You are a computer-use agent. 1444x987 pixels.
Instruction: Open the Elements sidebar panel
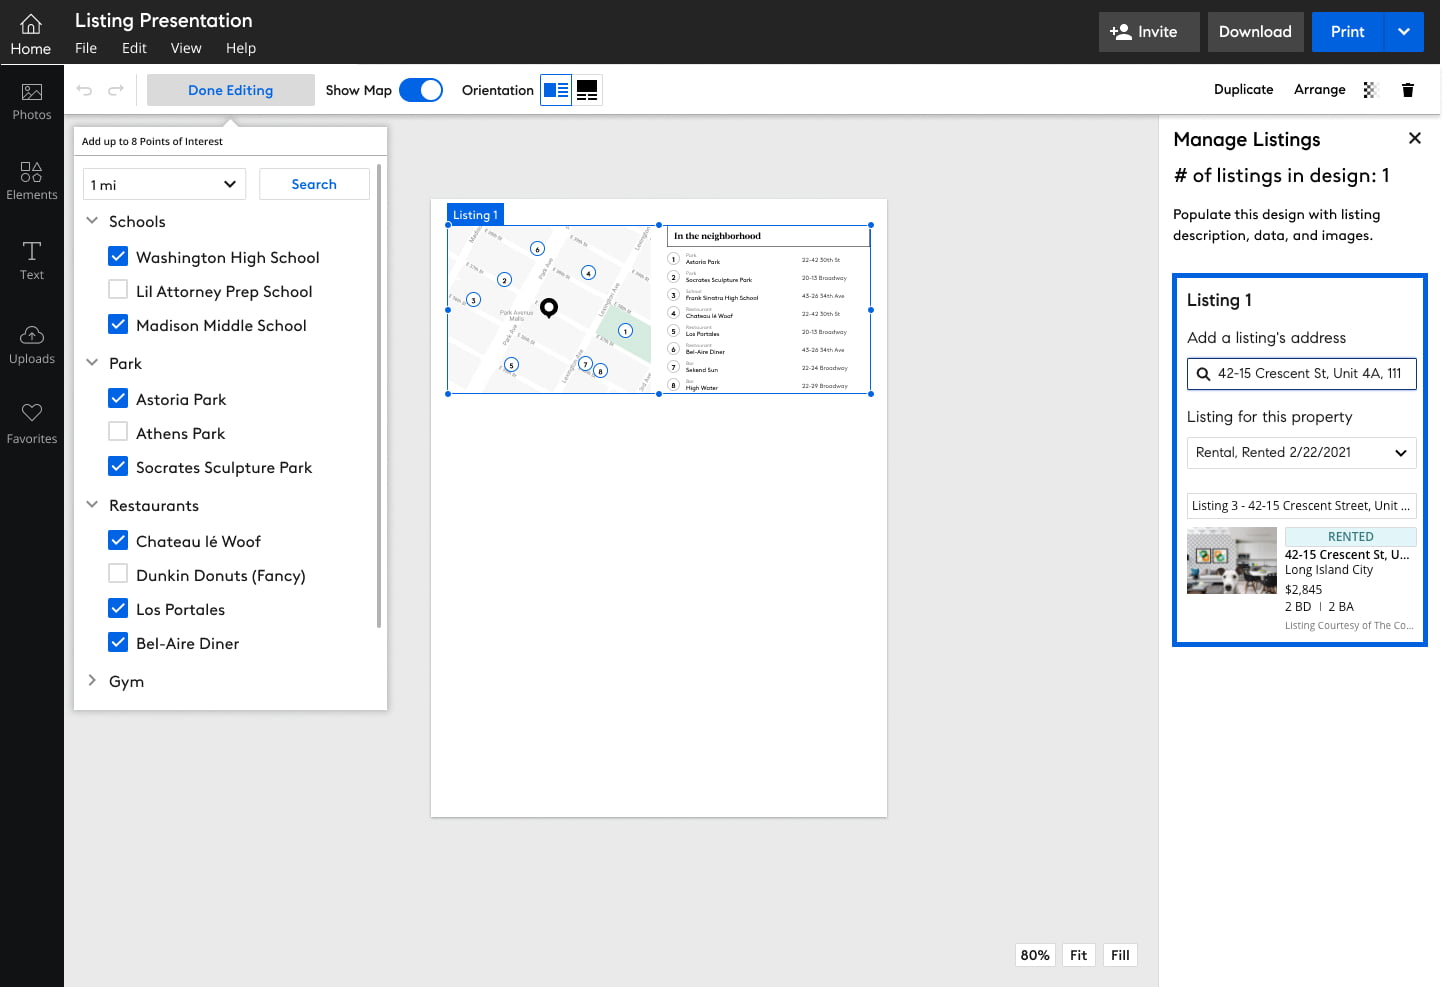[32, 181]
